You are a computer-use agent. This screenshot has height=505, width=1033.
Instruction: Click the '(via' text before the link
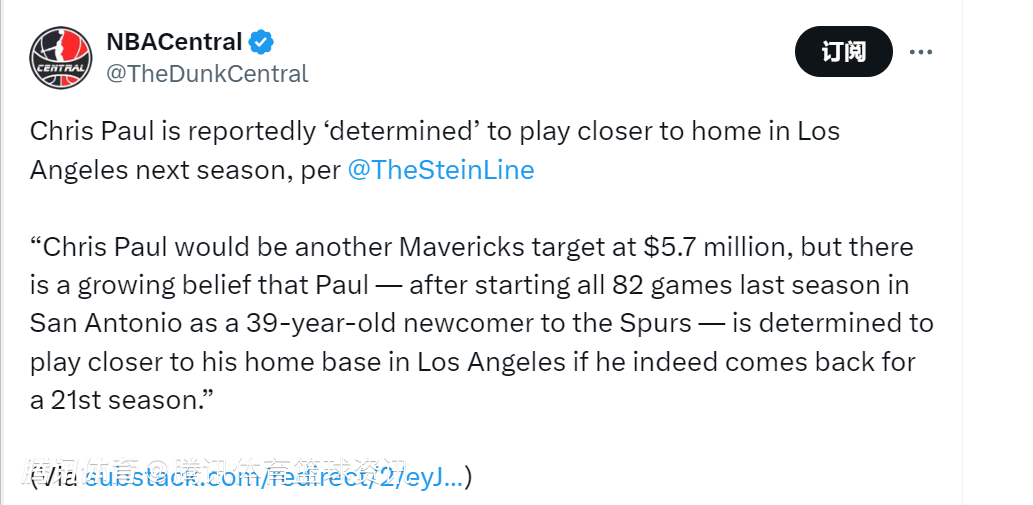coord(55,477)
